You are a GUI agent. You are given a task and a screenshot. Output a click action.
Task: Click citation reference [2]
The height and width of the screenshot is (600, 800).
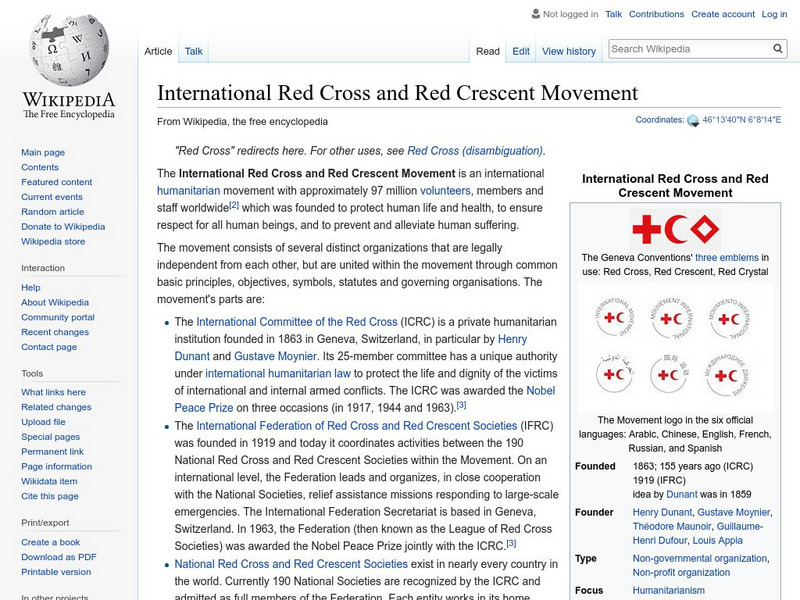point(234,205)
